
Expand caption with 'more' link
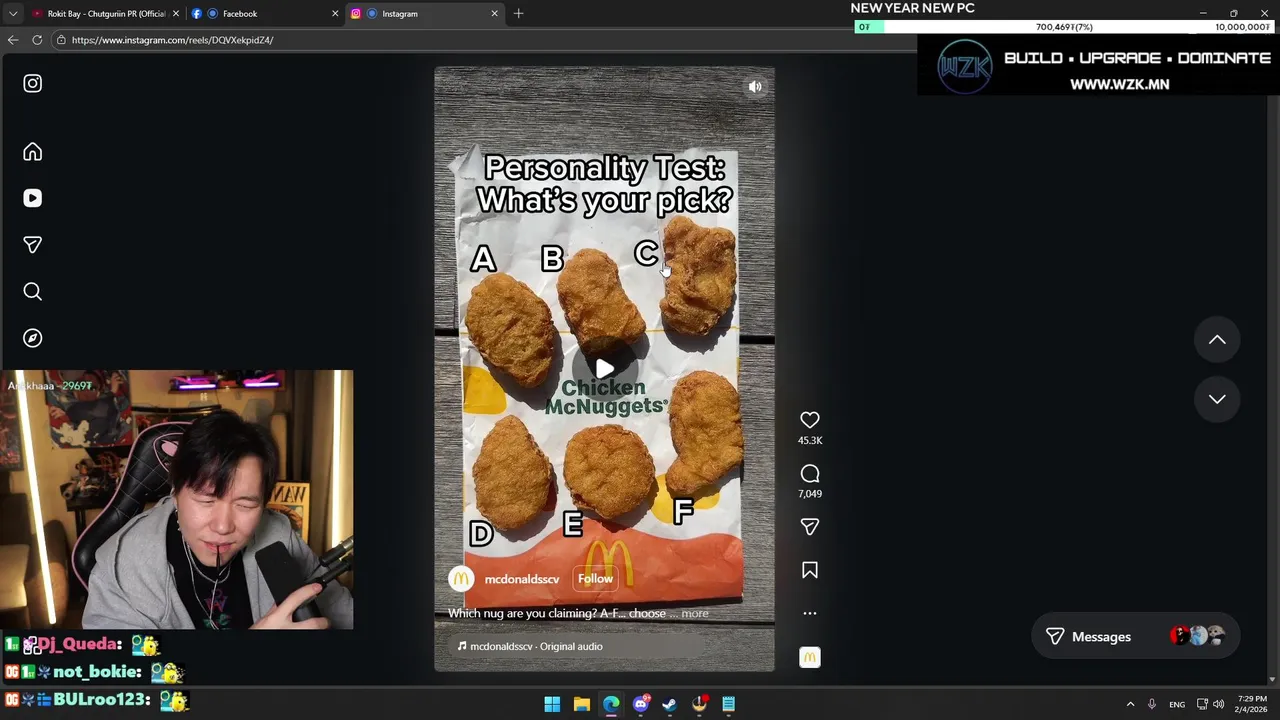(695, 614)
